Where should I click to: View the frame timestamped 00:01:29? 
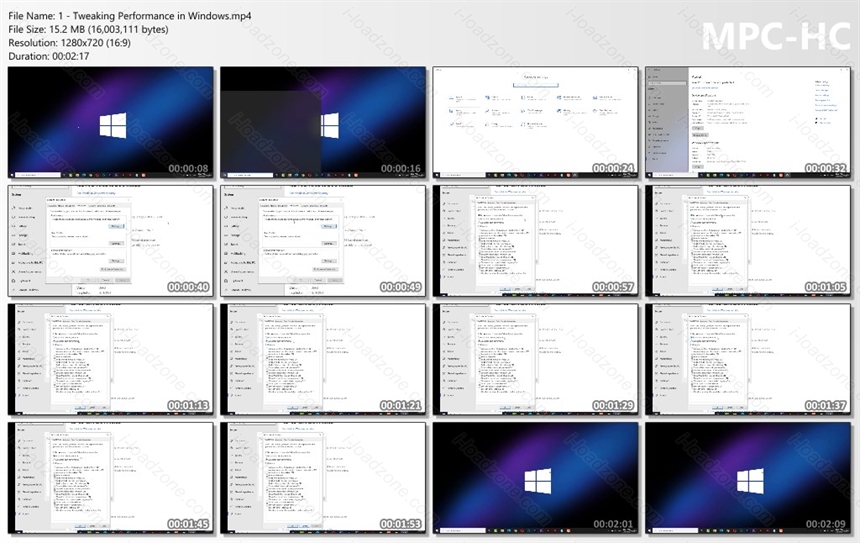tap(535, 360)
